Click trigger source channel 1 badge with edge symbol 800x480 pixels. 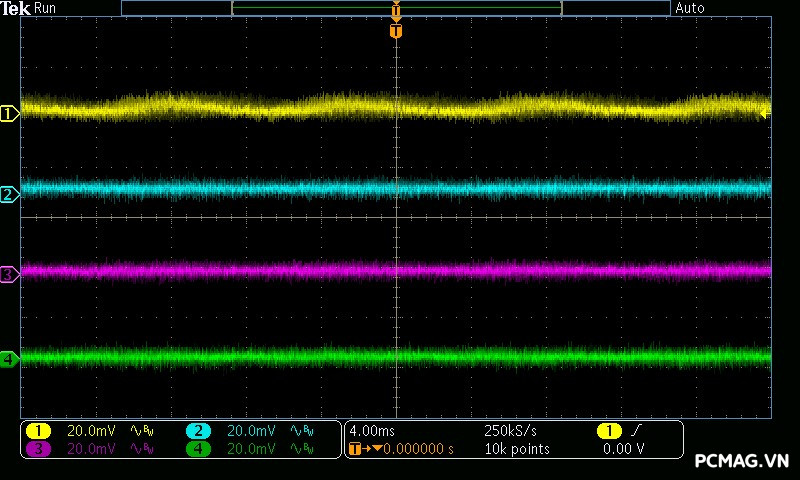[x=608, y=430]
